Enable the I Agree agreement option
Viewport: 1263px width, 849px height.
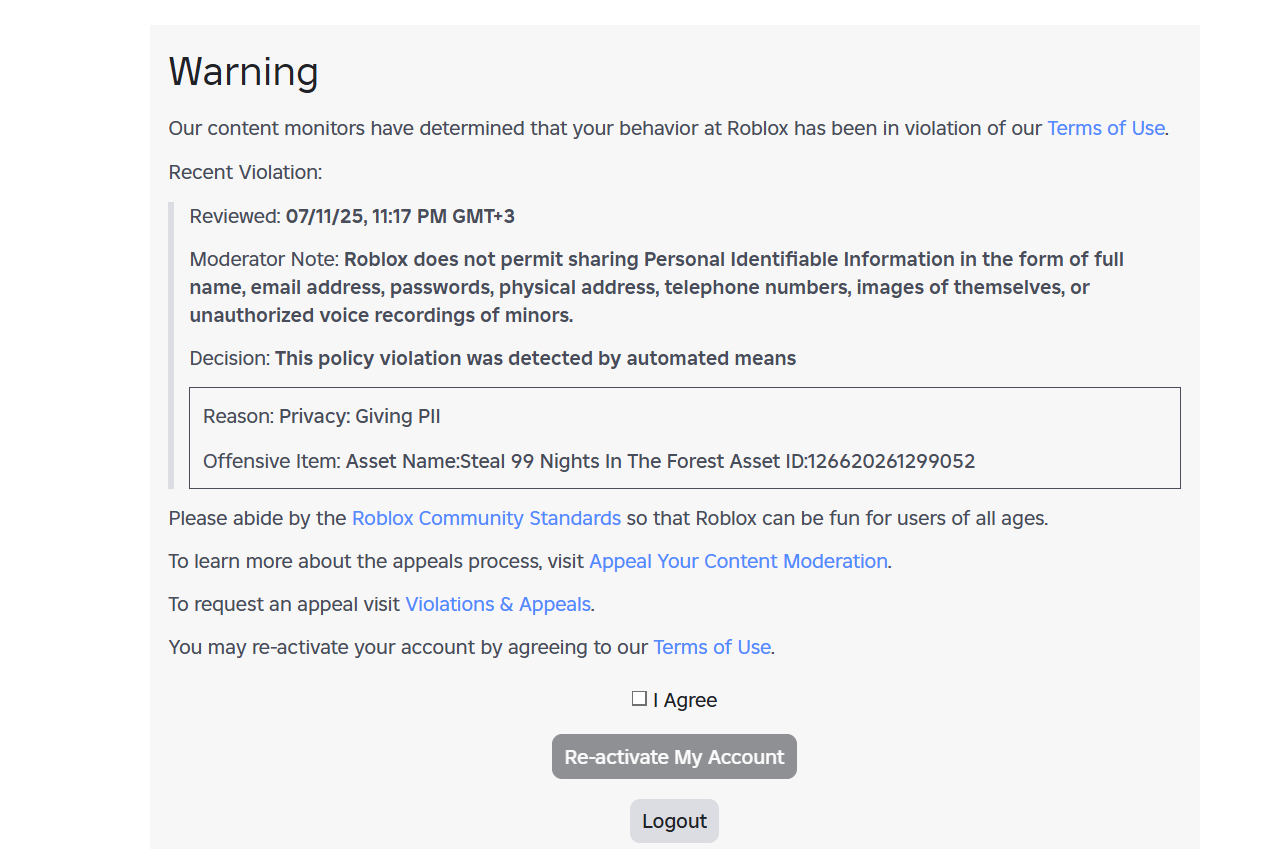pos(639,698)
